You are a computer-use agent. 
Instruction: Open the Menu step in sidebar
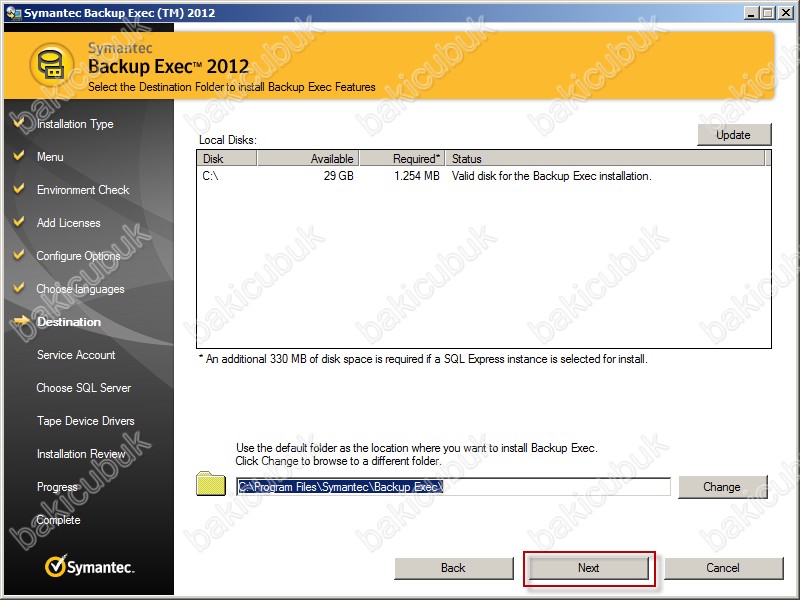[x=50, y=157]
